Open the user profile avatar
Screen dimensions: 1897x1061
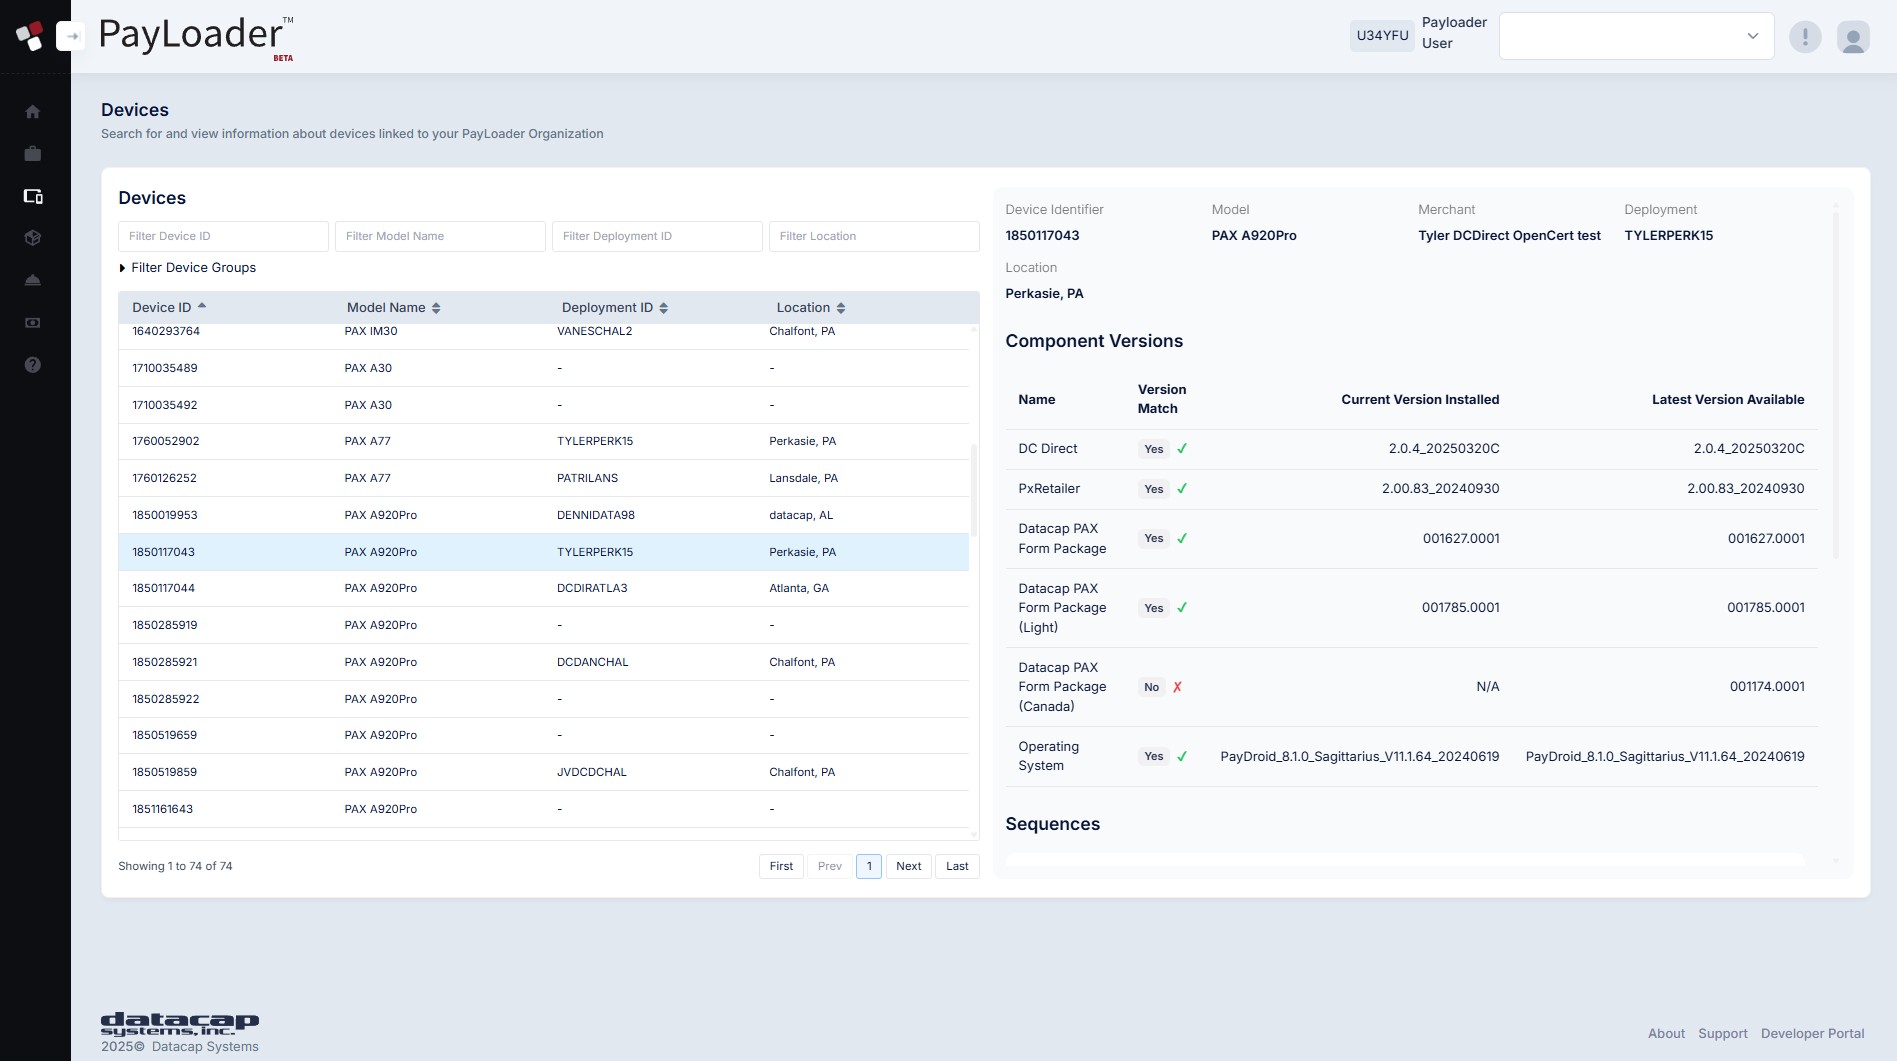point(1853,37)
